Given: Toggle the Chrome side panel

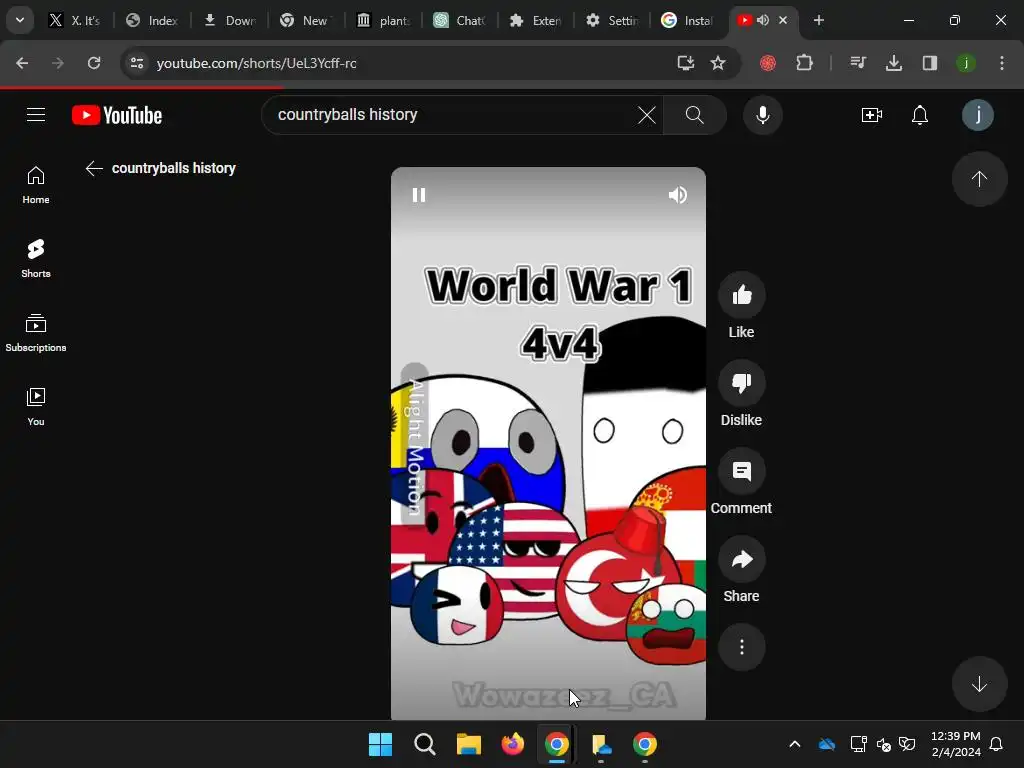Looking at the screenshot, I should point(930,63).
